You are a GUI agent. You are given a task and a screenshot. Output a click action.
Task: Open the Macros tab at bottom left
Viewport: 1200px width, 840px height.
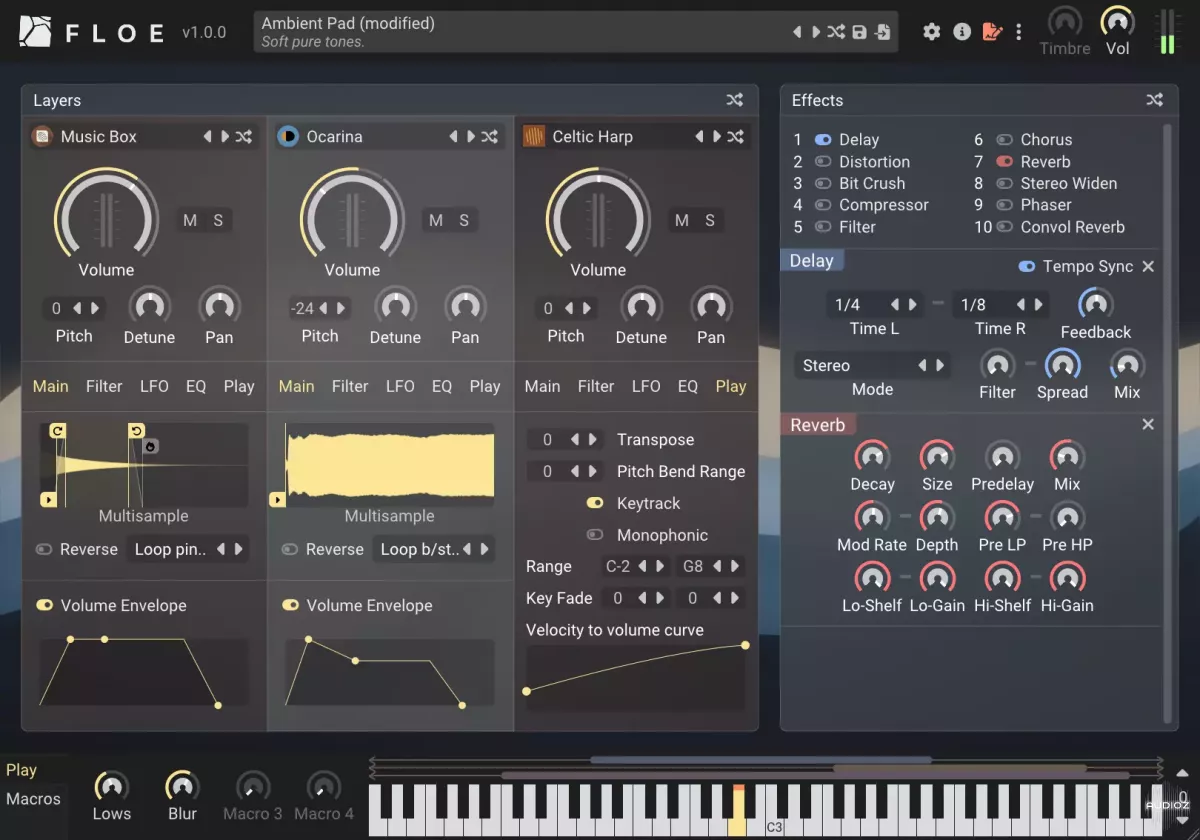click(33, 799)
